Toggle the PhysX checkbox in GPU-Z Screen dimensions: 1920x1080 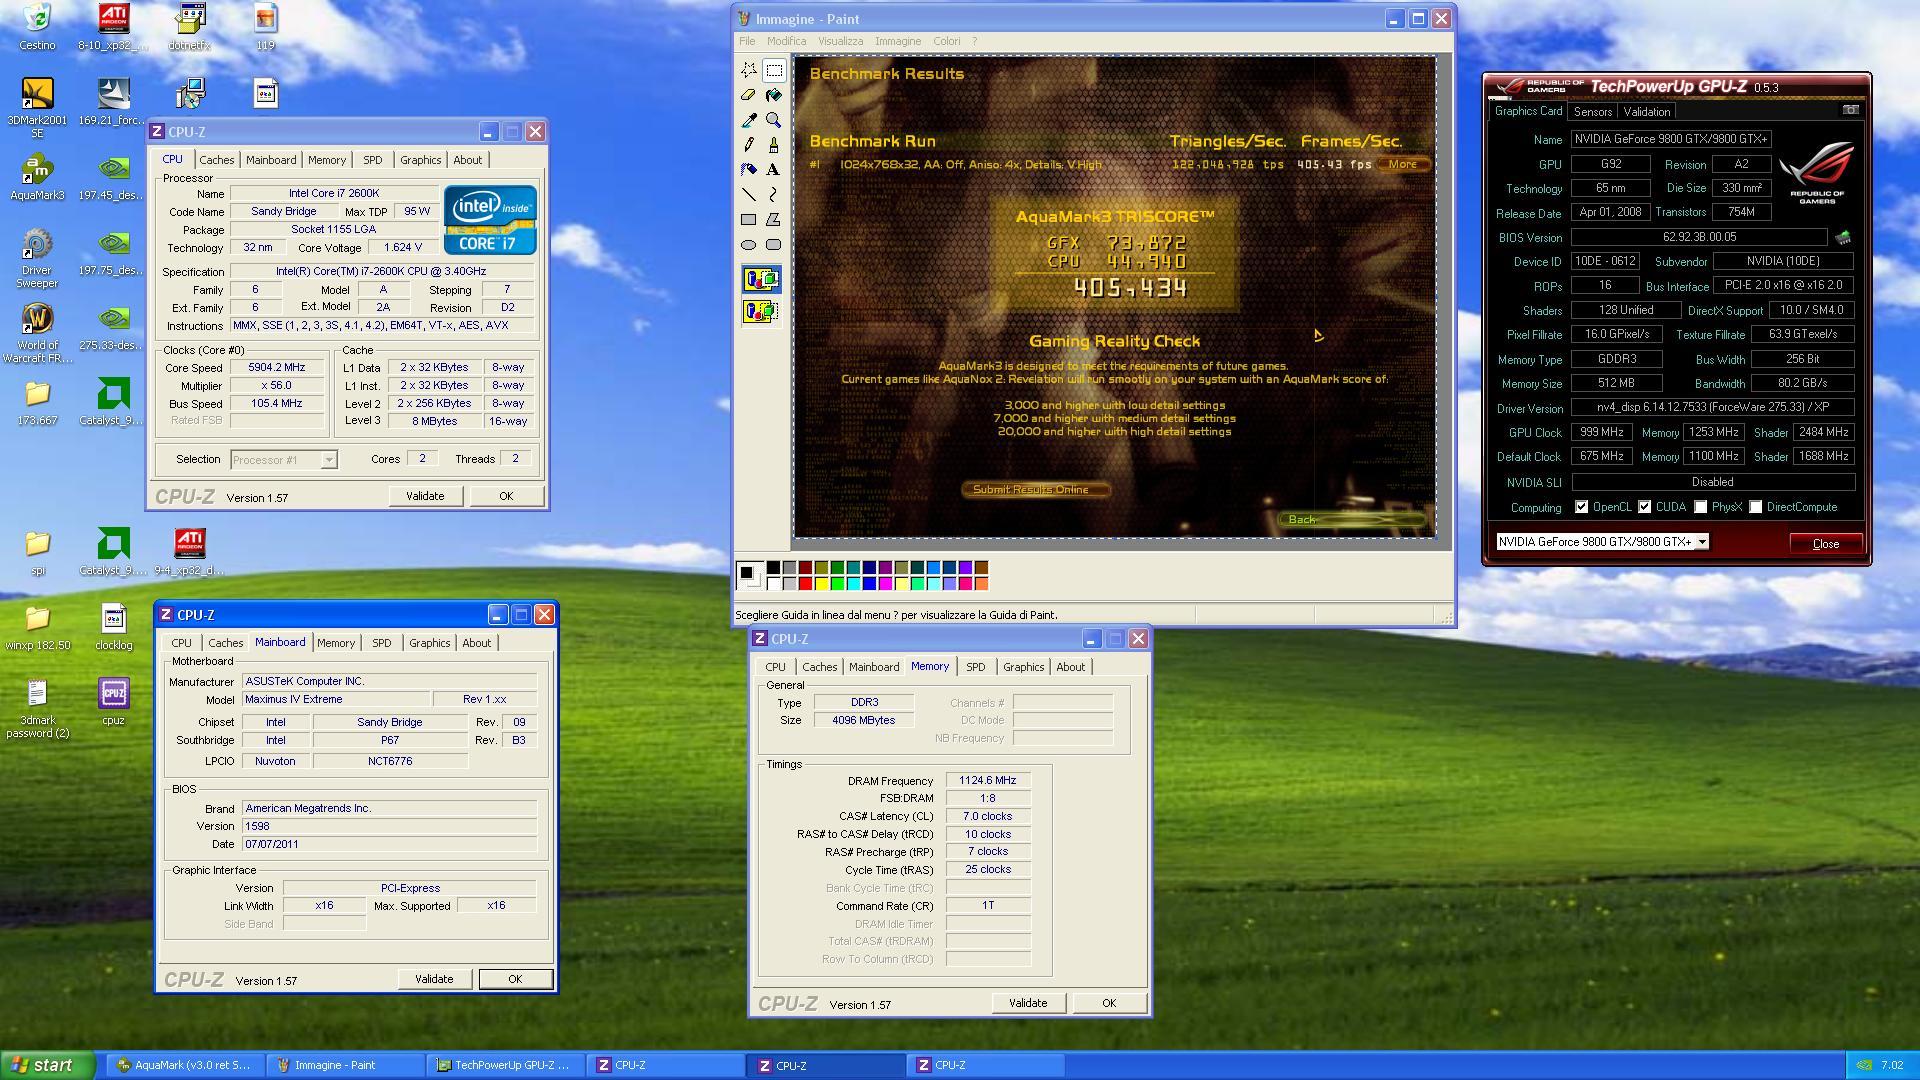pyautogui.click(x=1700, y=507)
